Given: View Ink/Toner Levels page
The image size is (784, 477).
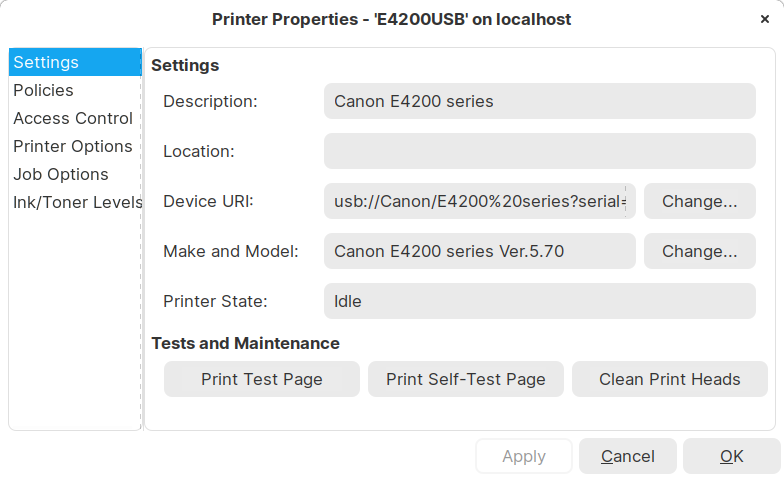Looking at the screenshot, I should [x=76, y=202].
